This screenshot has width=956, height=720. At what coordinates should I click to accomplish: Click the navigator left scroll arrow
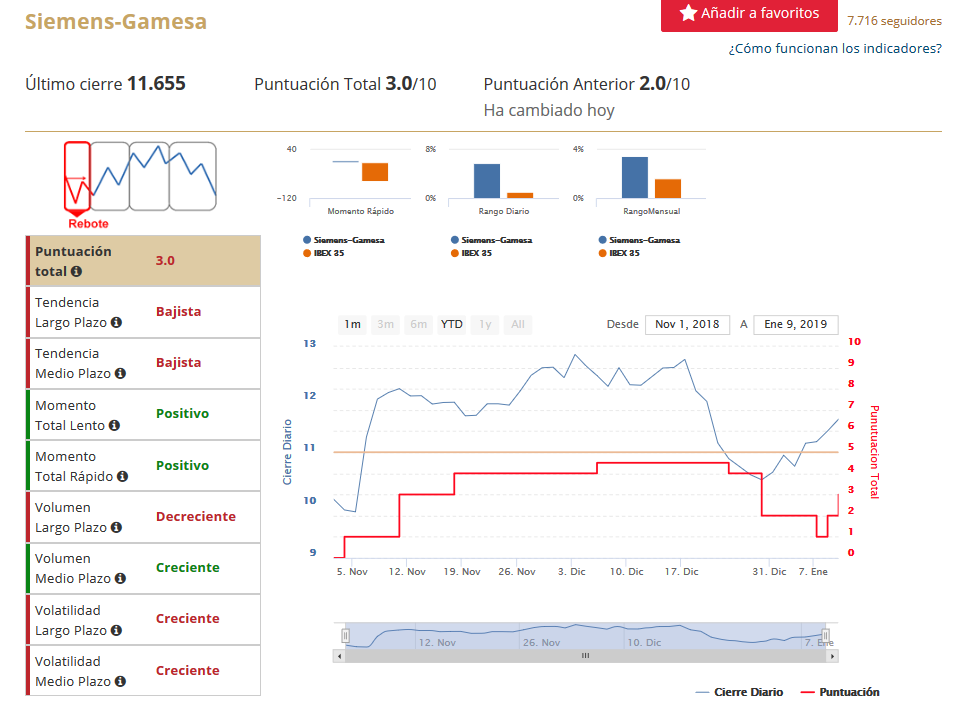[340, 656]
